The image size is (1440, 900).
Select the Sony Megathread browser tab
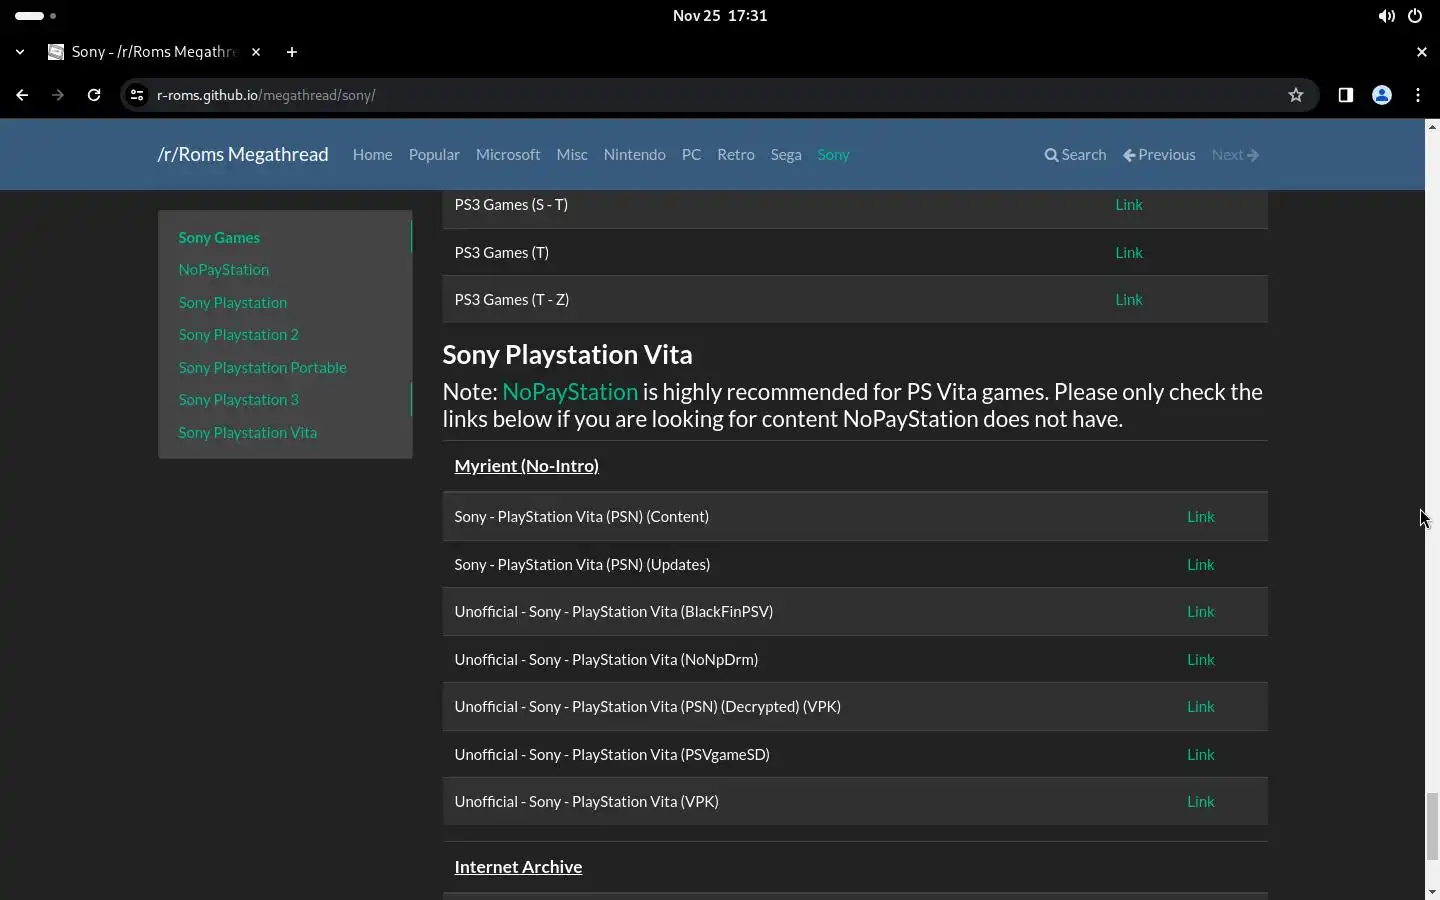click(x=155, y=52)
